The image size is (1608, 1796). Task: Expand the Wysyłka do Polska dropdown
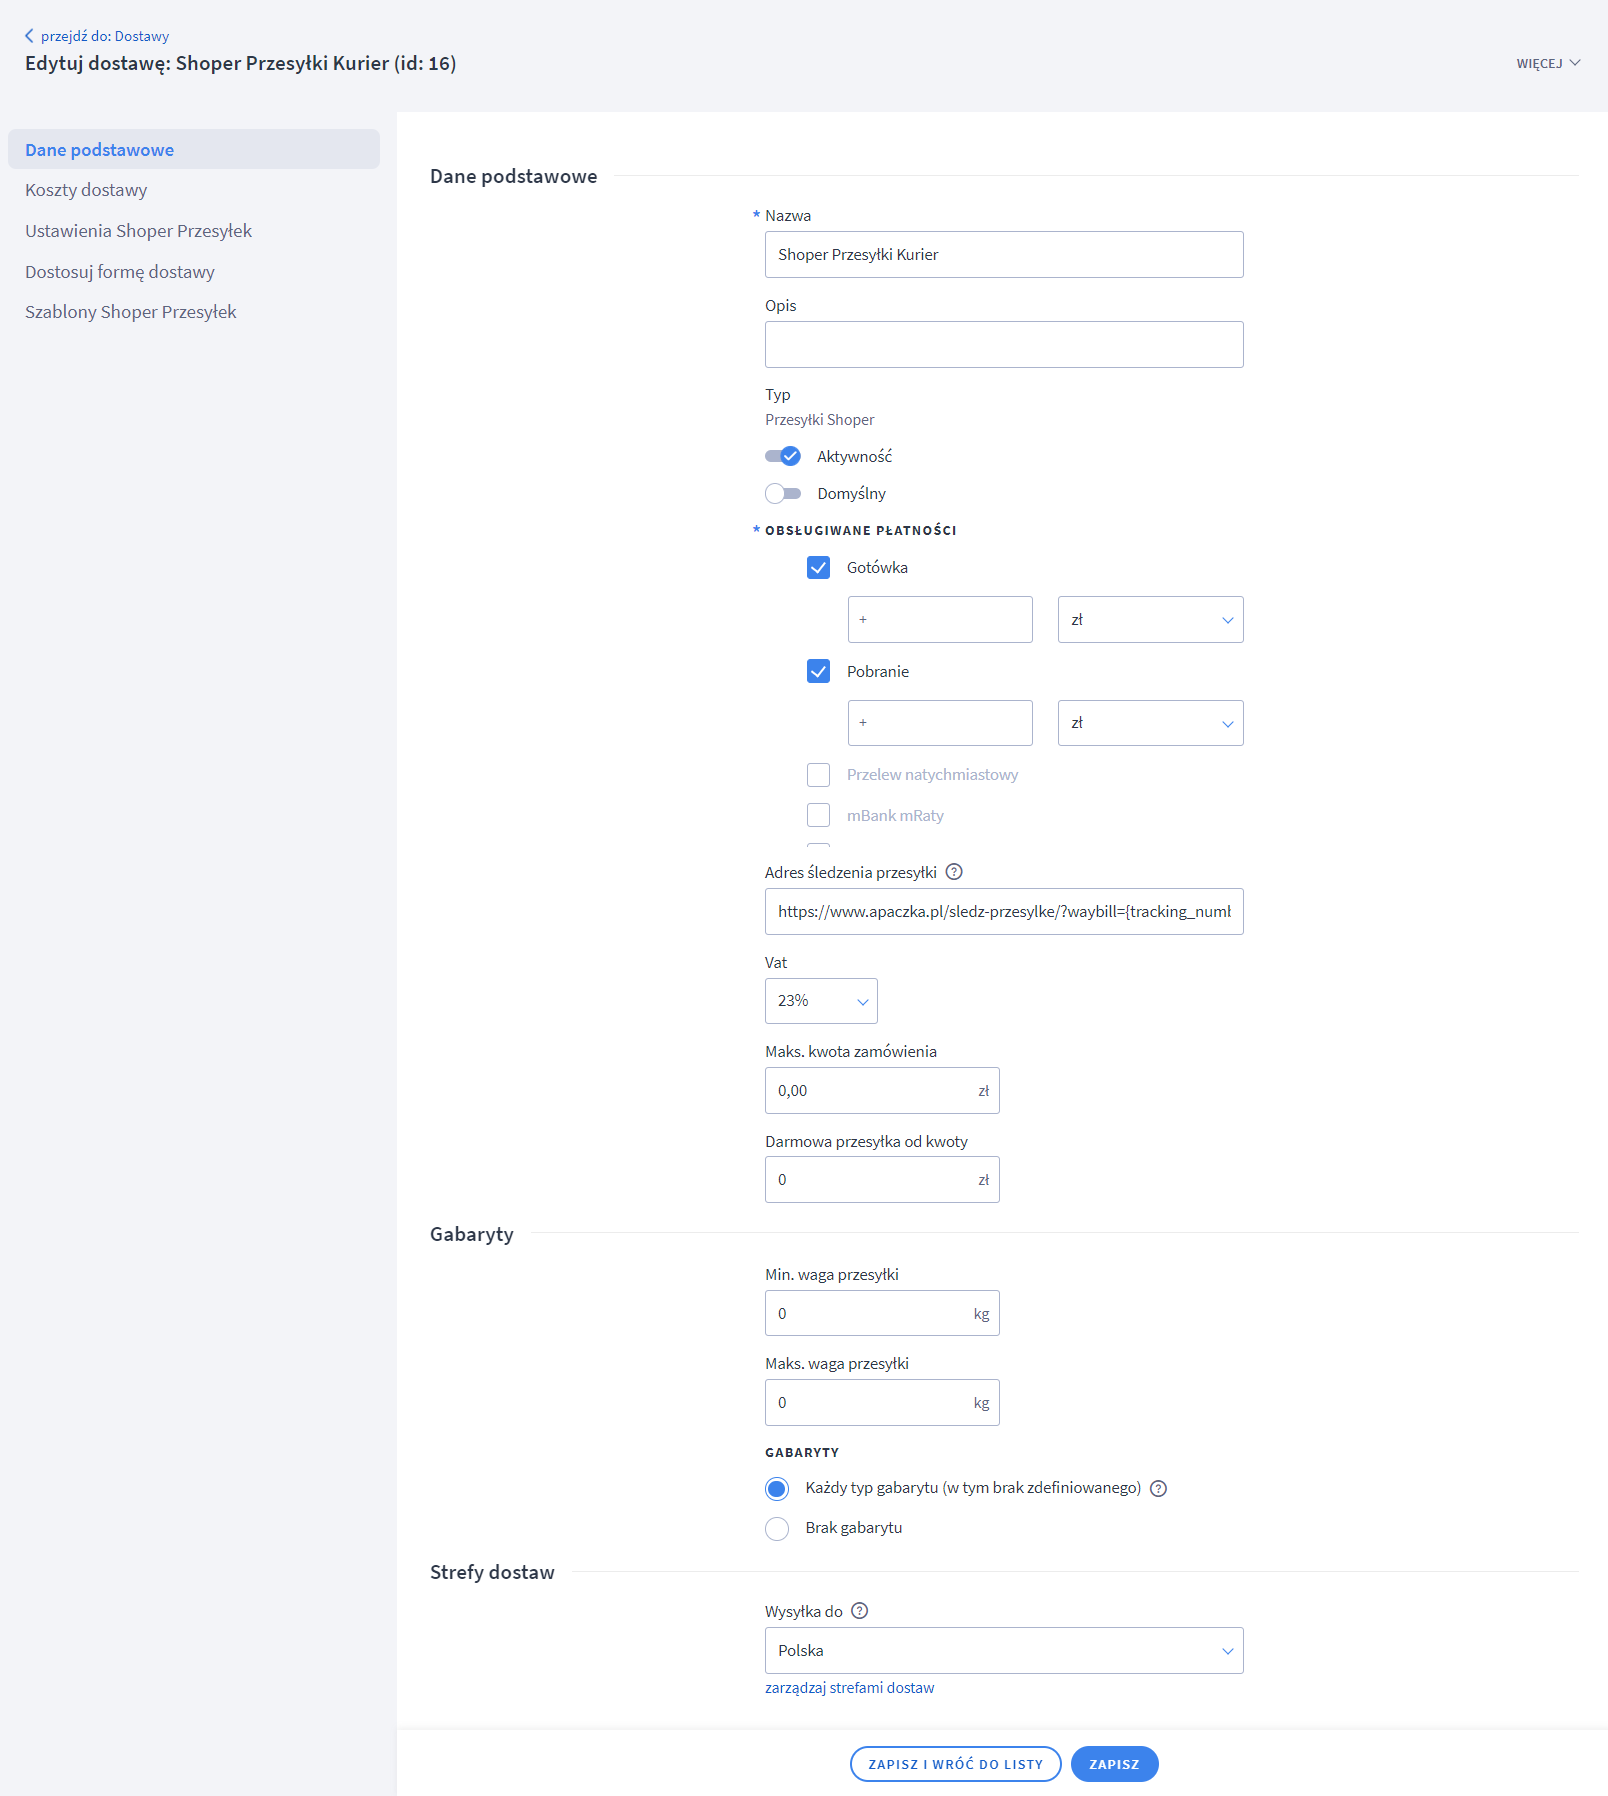coord(1003,1650)
